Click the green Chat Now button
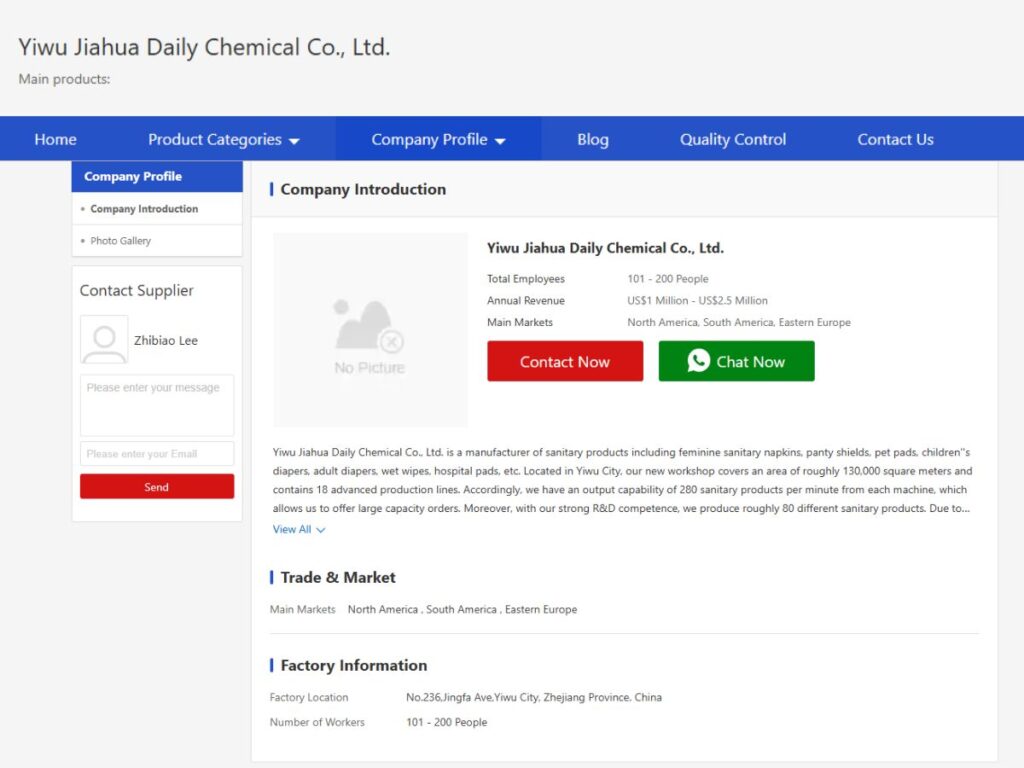Image resolution: width=1024 pixels, height=768 pixels. 737,361
